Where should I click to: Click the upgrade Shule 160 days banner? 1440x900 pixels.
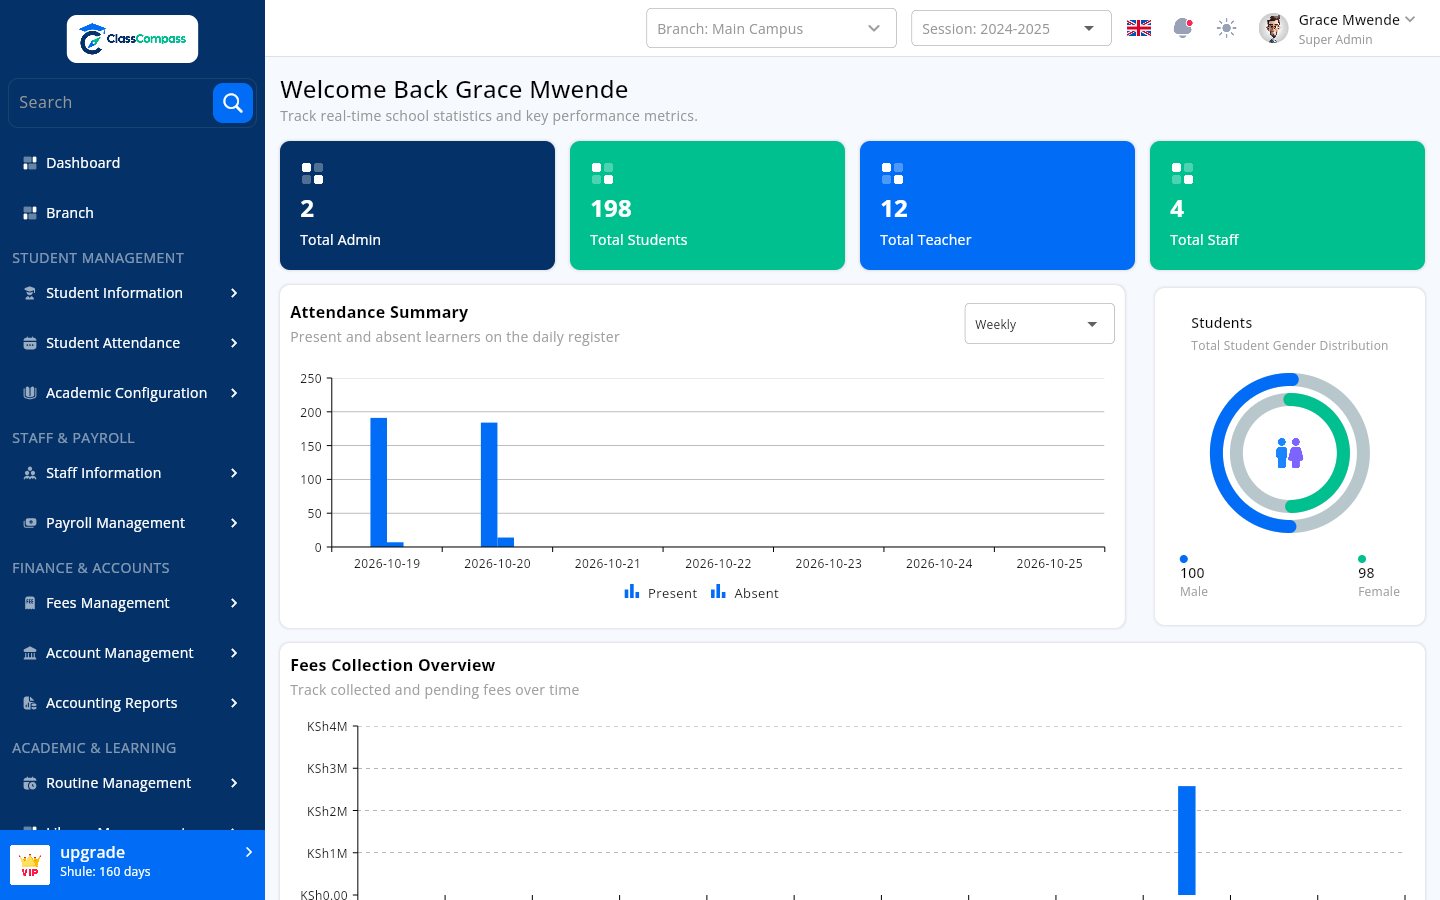click(132, 865)
